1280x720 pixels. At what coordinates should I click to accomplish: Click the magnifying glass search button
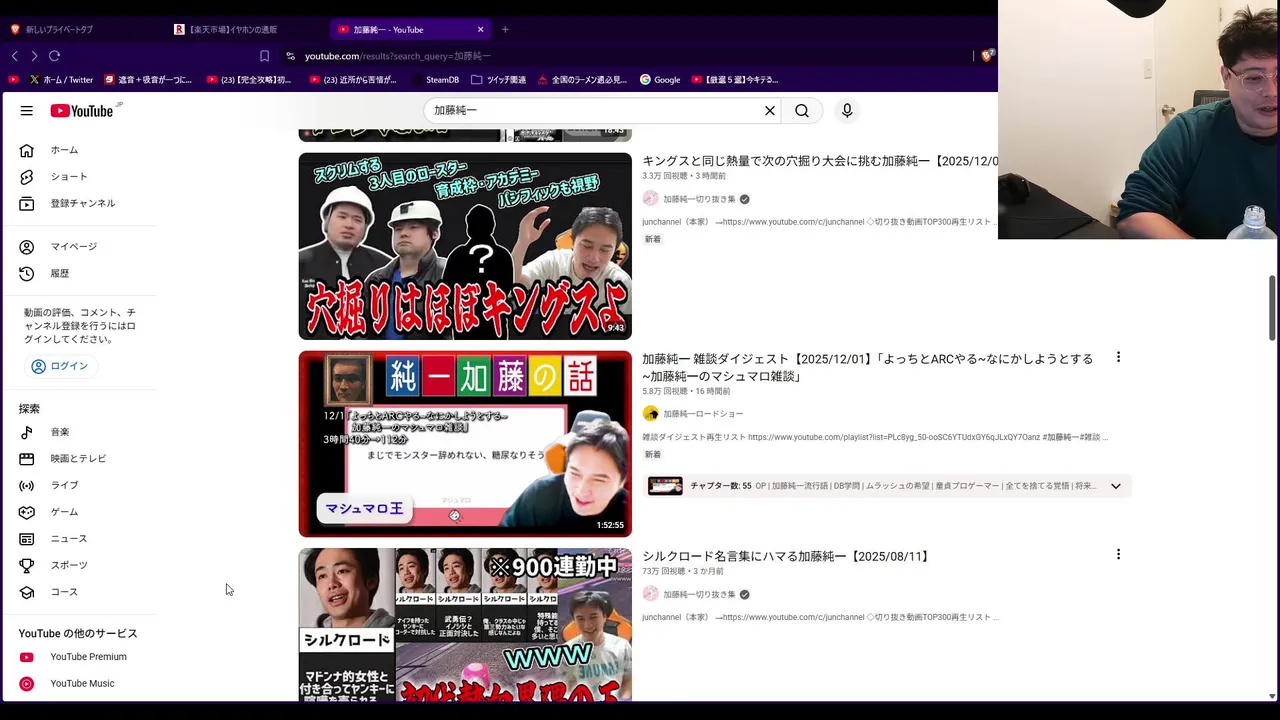802,111
